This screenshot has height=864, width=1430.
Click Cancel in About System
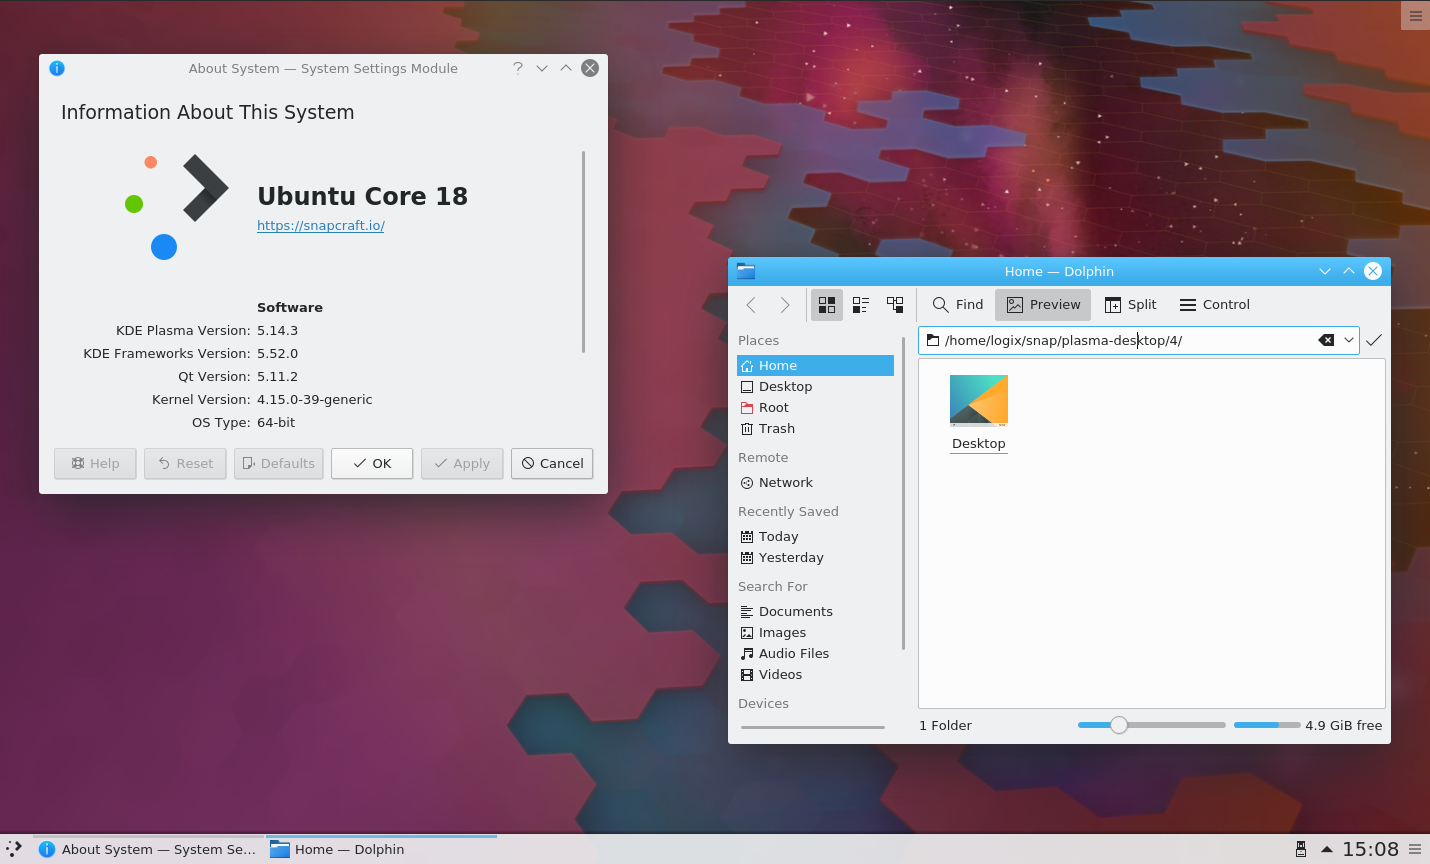tap(552, 464)
